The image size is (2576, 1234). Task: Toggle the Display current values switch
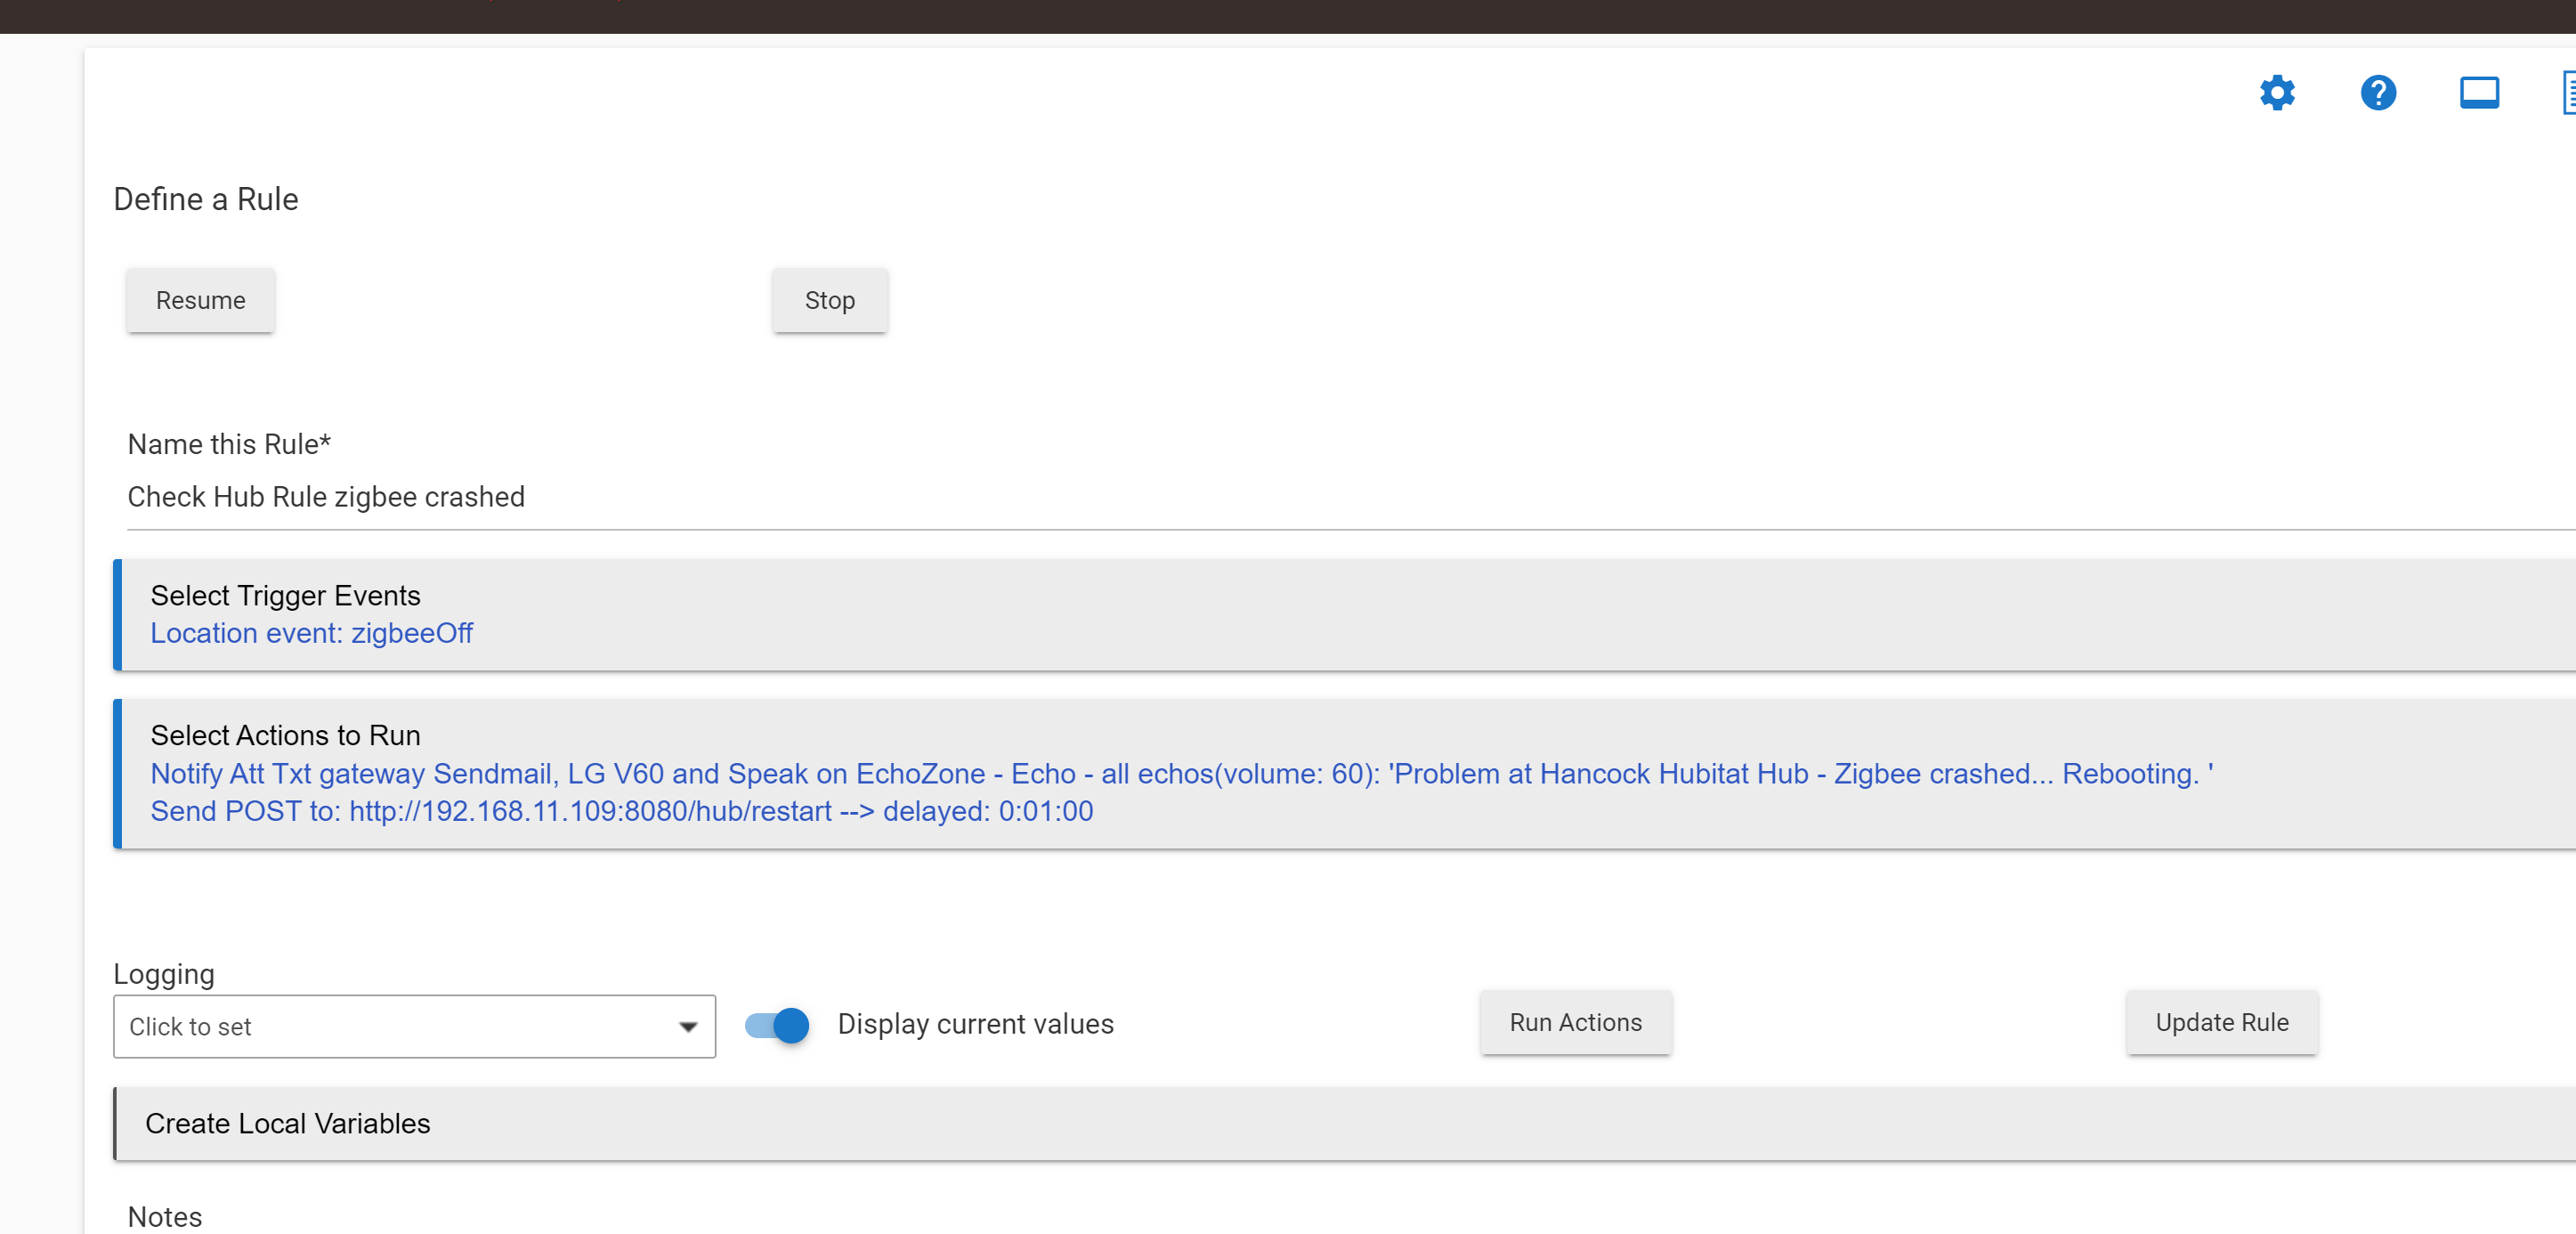click(777, 1025)
